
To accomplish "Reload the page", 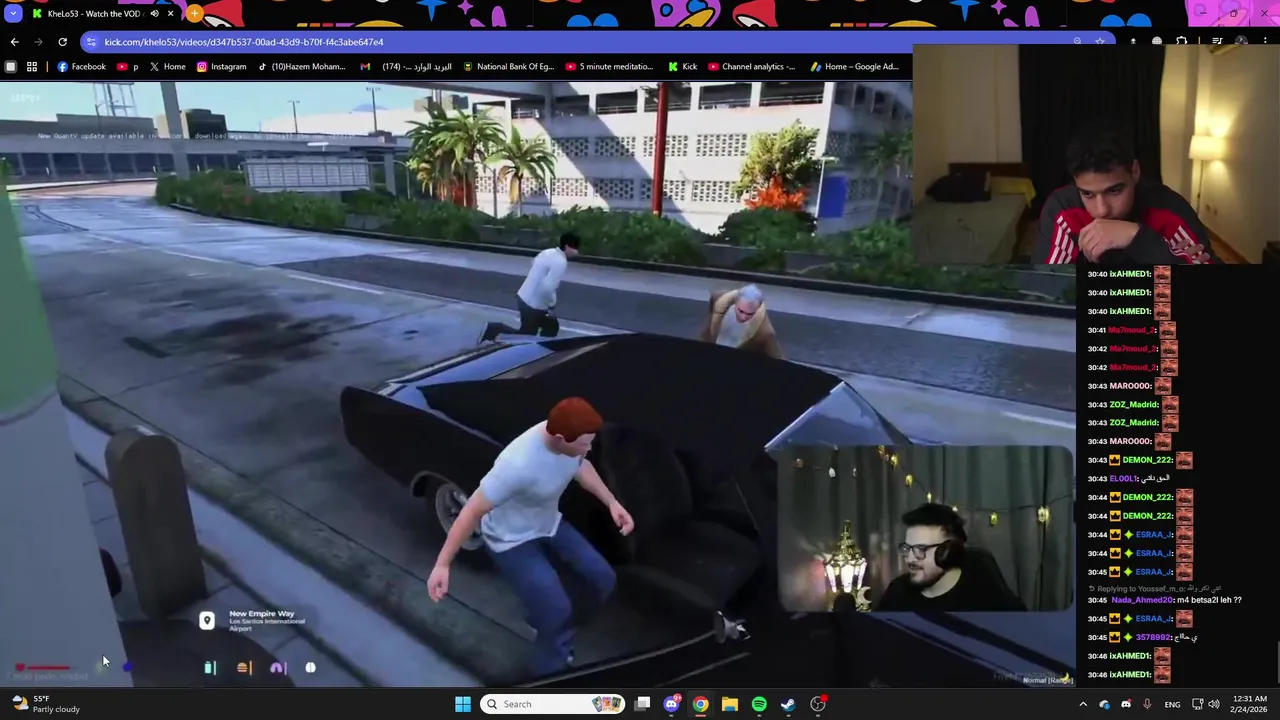I will (62, 42).
